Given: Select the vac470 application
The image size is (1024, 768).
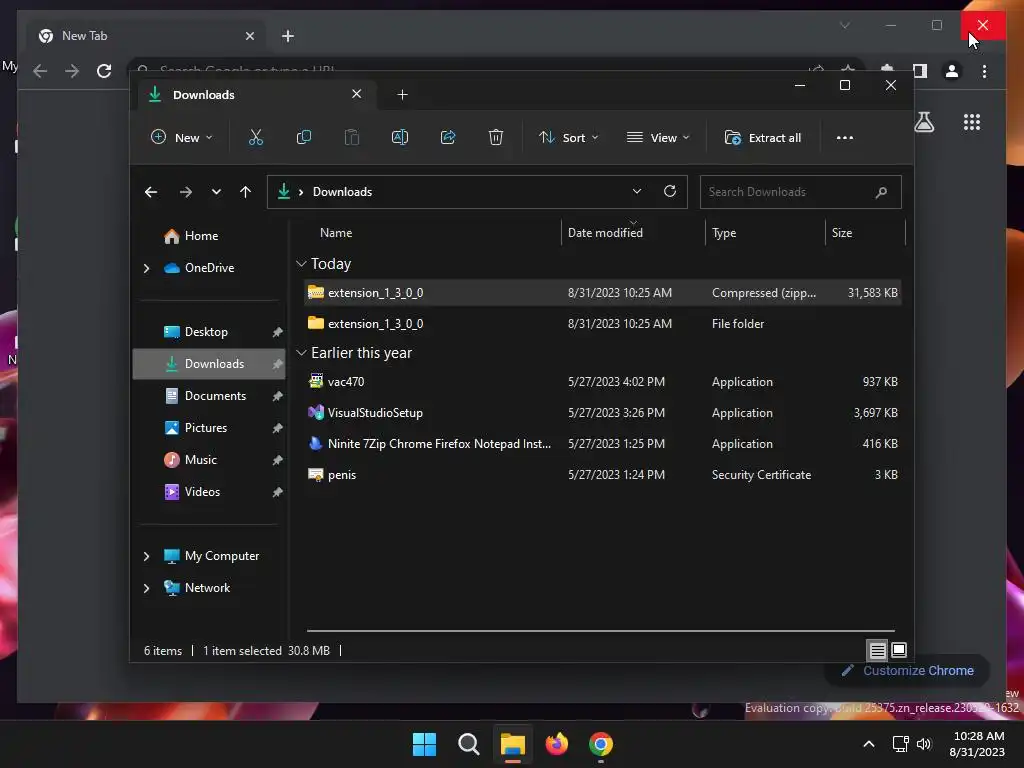Looking at the screenshot, I should tap(602, 382).
